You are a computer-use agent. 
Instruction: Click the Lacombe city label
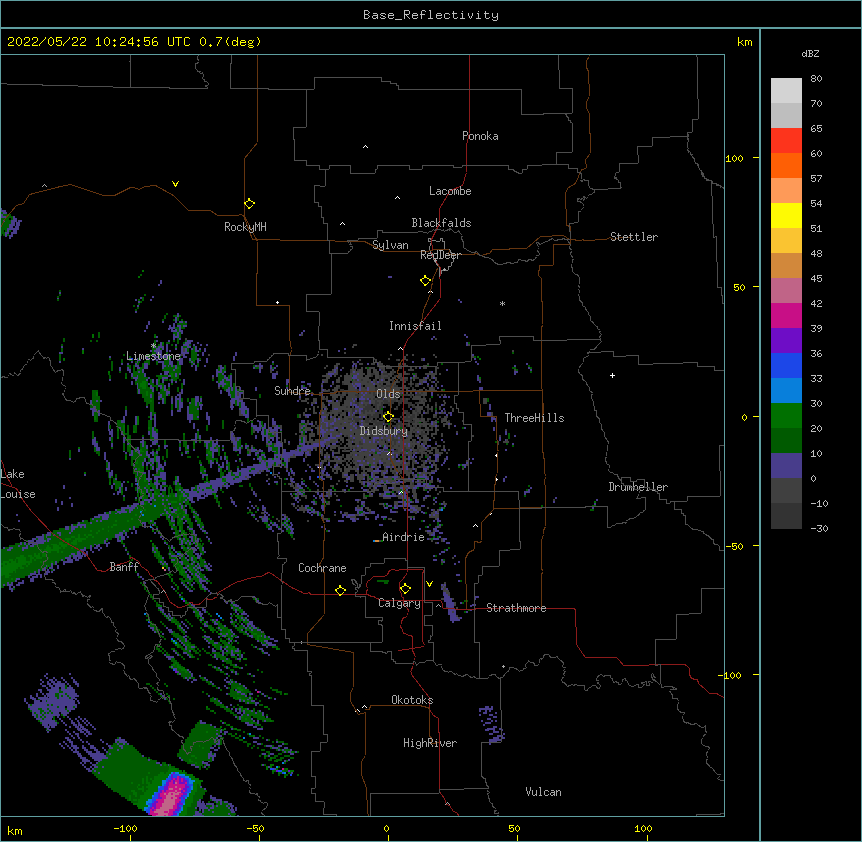[x=450, y=191]
